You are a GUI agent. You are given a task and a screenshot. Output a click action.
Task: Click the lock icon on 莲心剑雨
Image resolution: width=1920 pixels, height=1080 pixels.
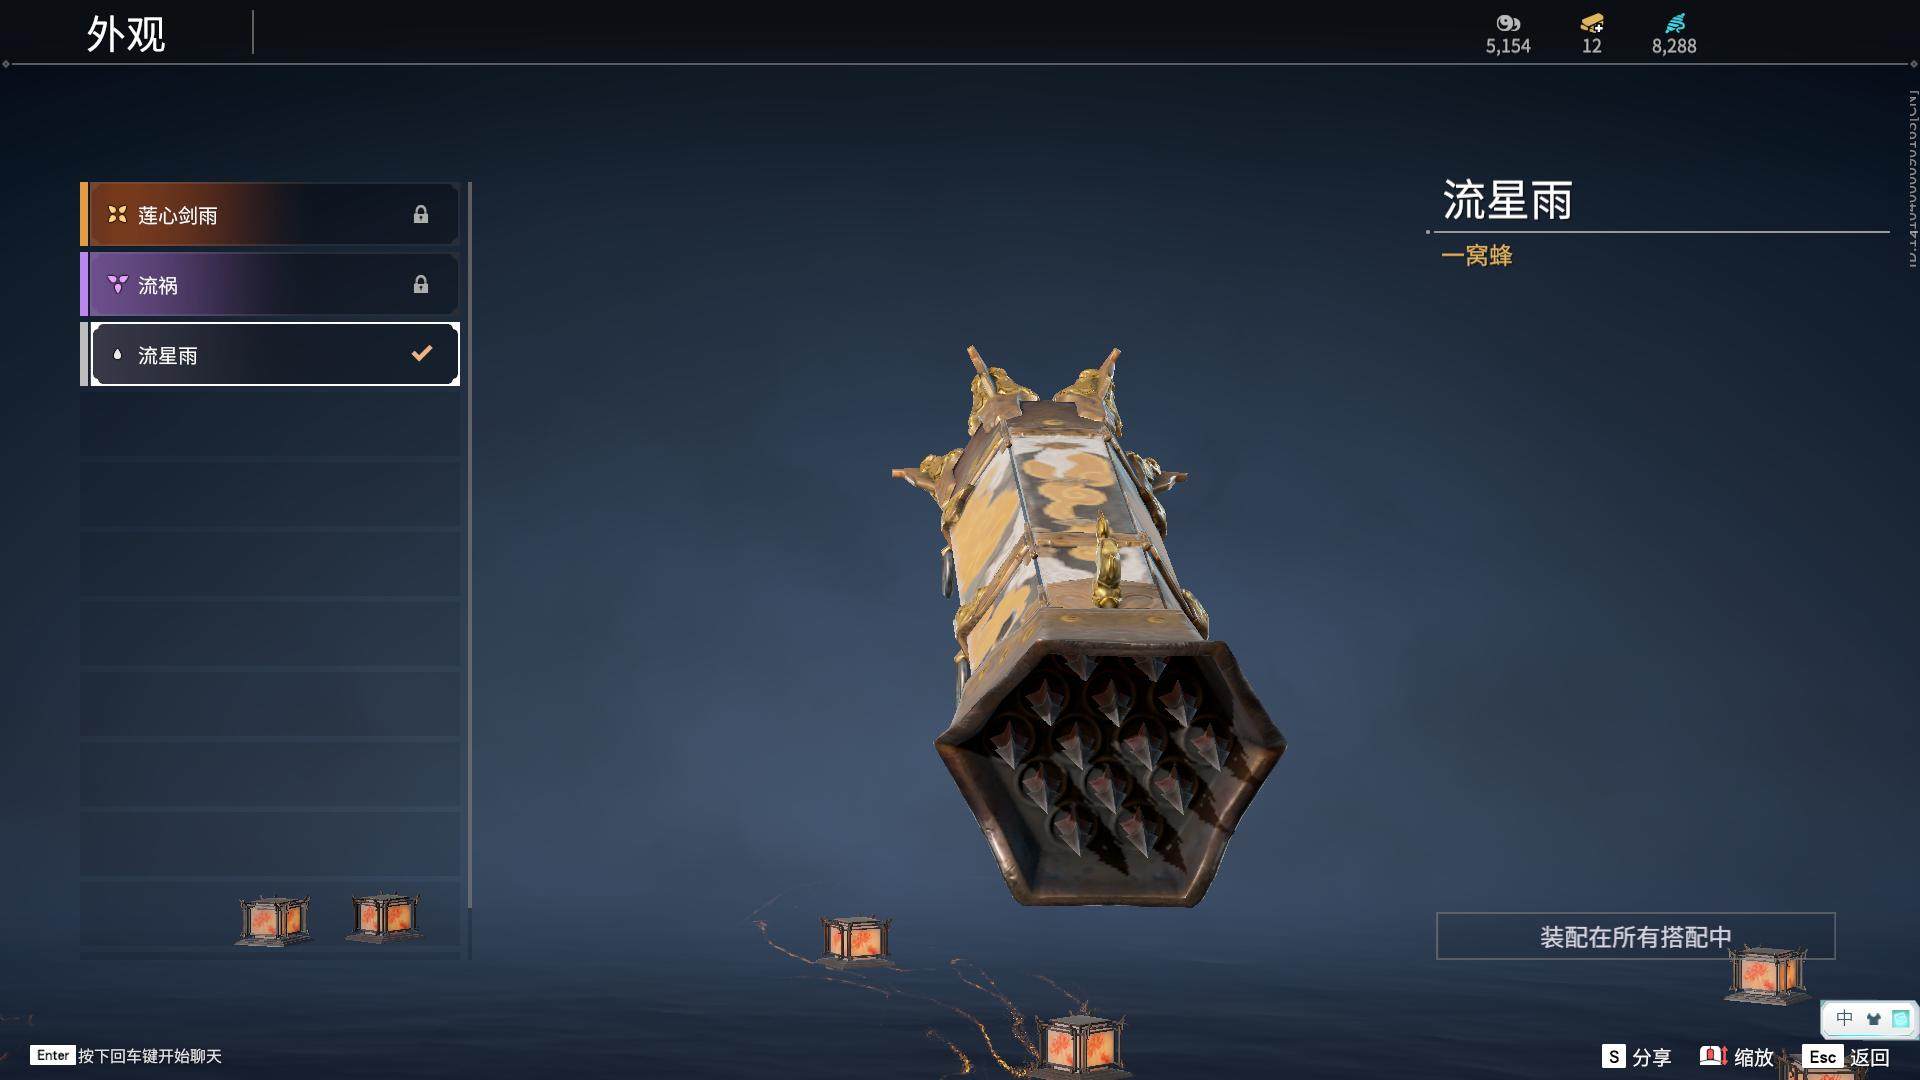click(x=421, y=214)
